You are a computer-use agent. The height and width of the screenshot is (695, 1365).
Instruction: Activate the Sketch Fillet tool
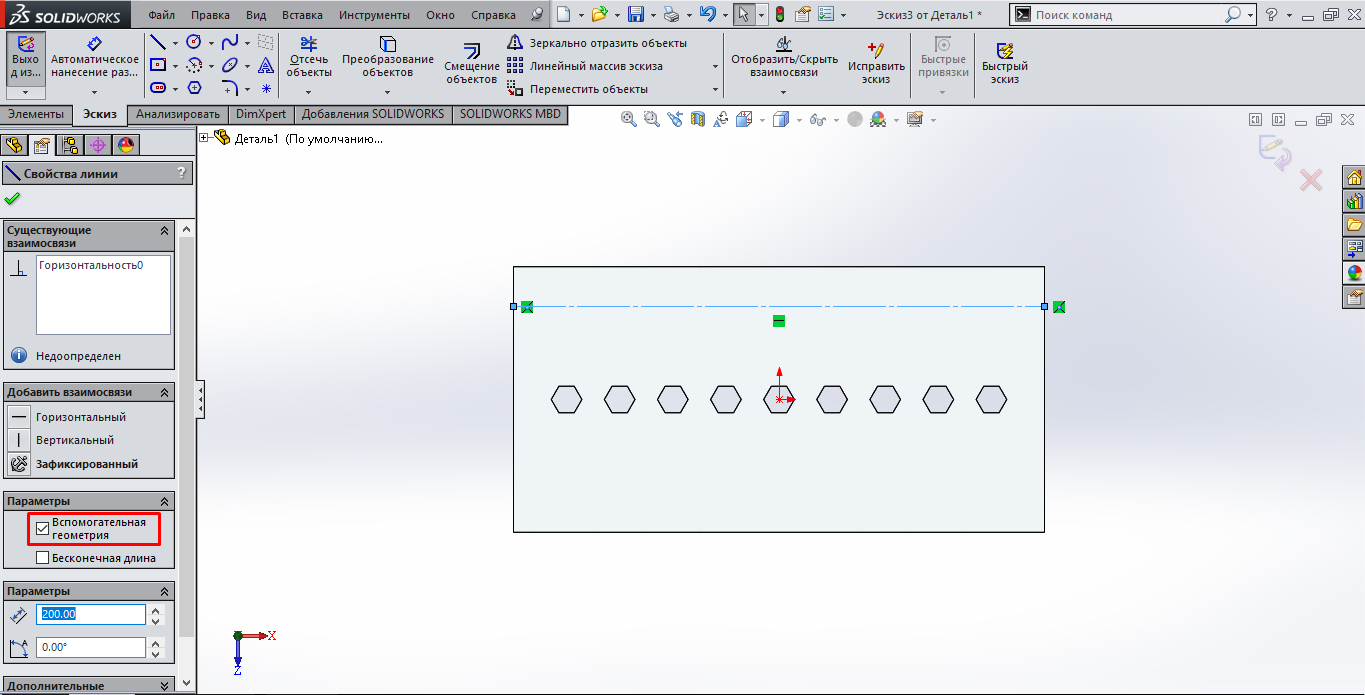pos(230,88)
